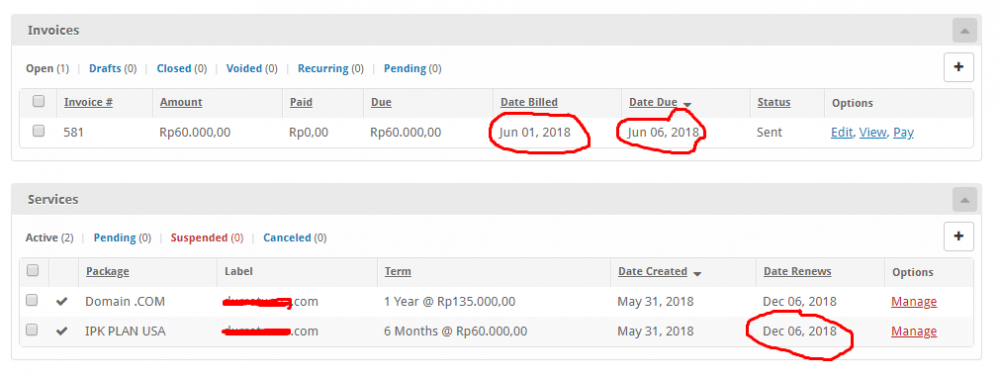This screenshot has height=380, width=1000.
Task: Click the sort arrow next to Date Due
Action: tap(687, 104)
